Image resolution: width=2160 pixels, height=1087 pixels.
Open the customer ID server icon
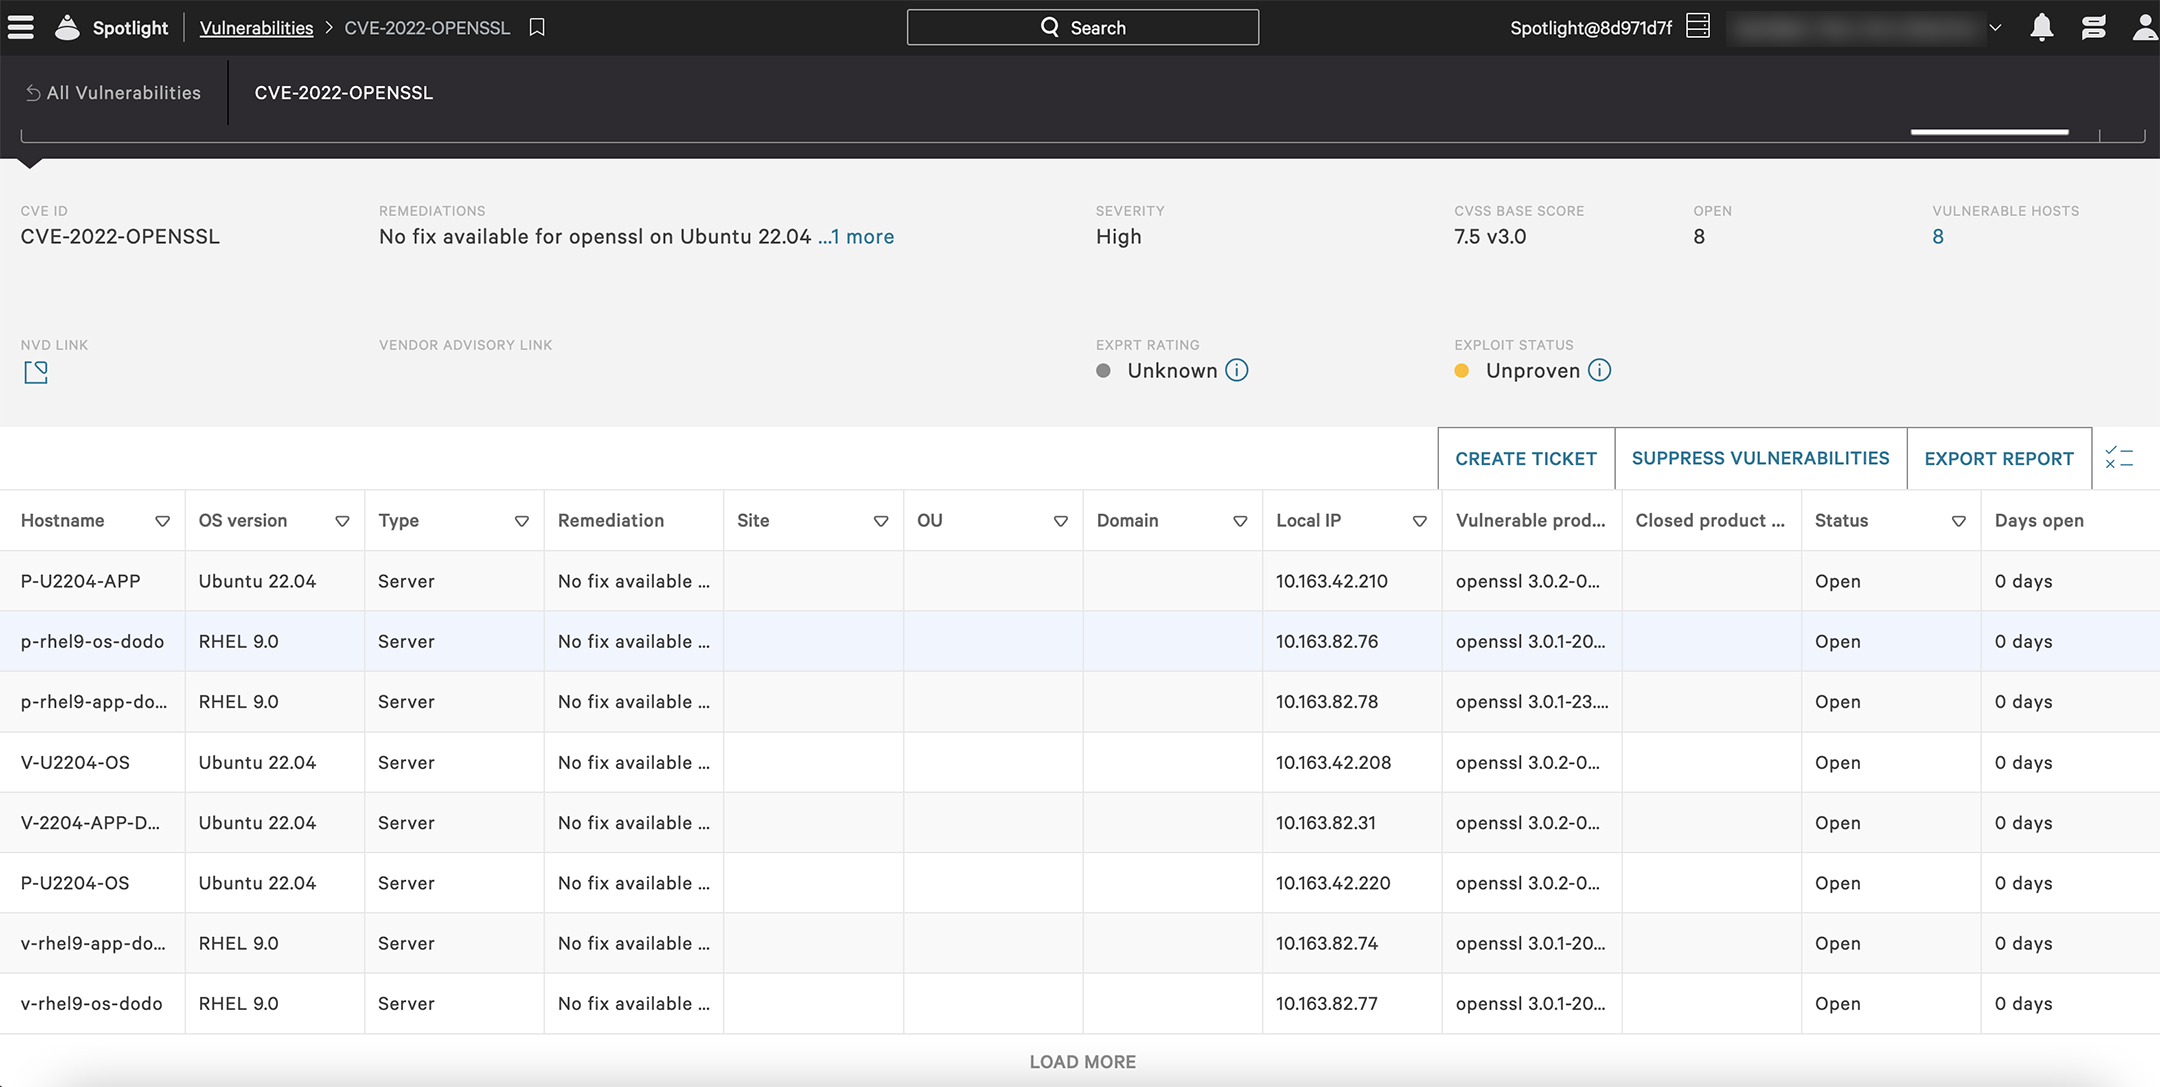(x=1697, y=26)
